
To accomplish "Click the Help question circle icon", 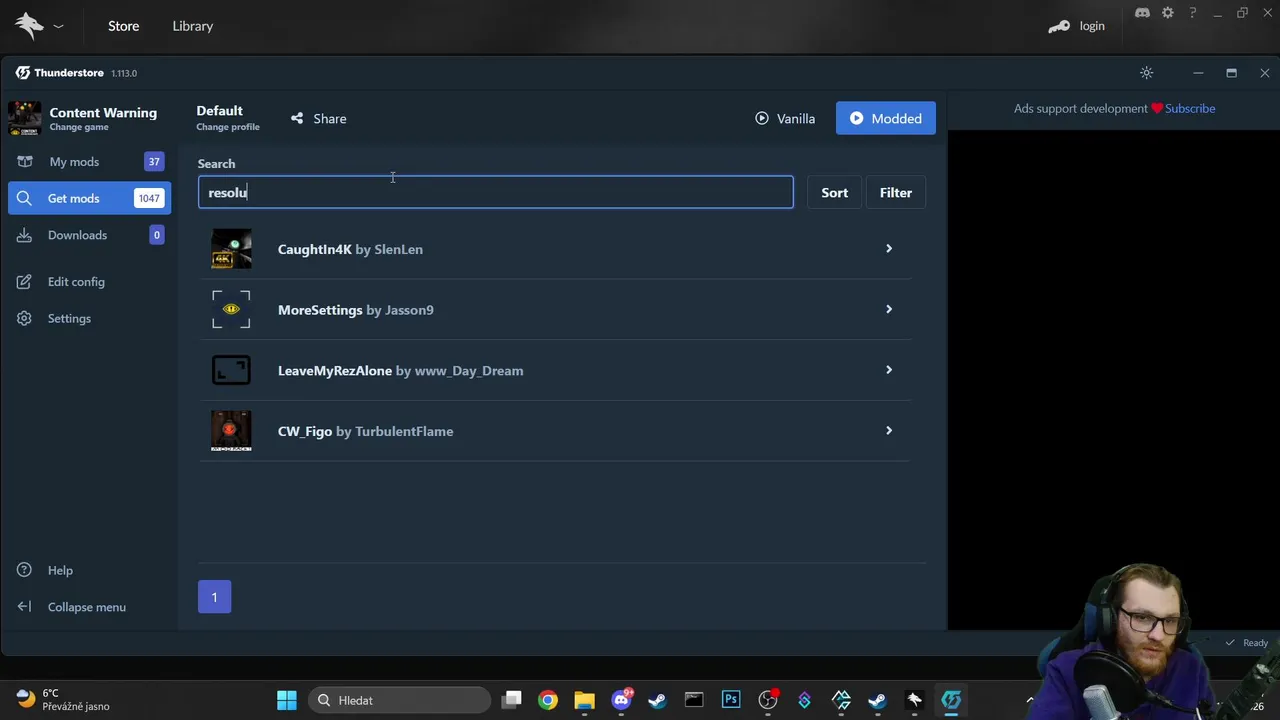I will point(24,570).
